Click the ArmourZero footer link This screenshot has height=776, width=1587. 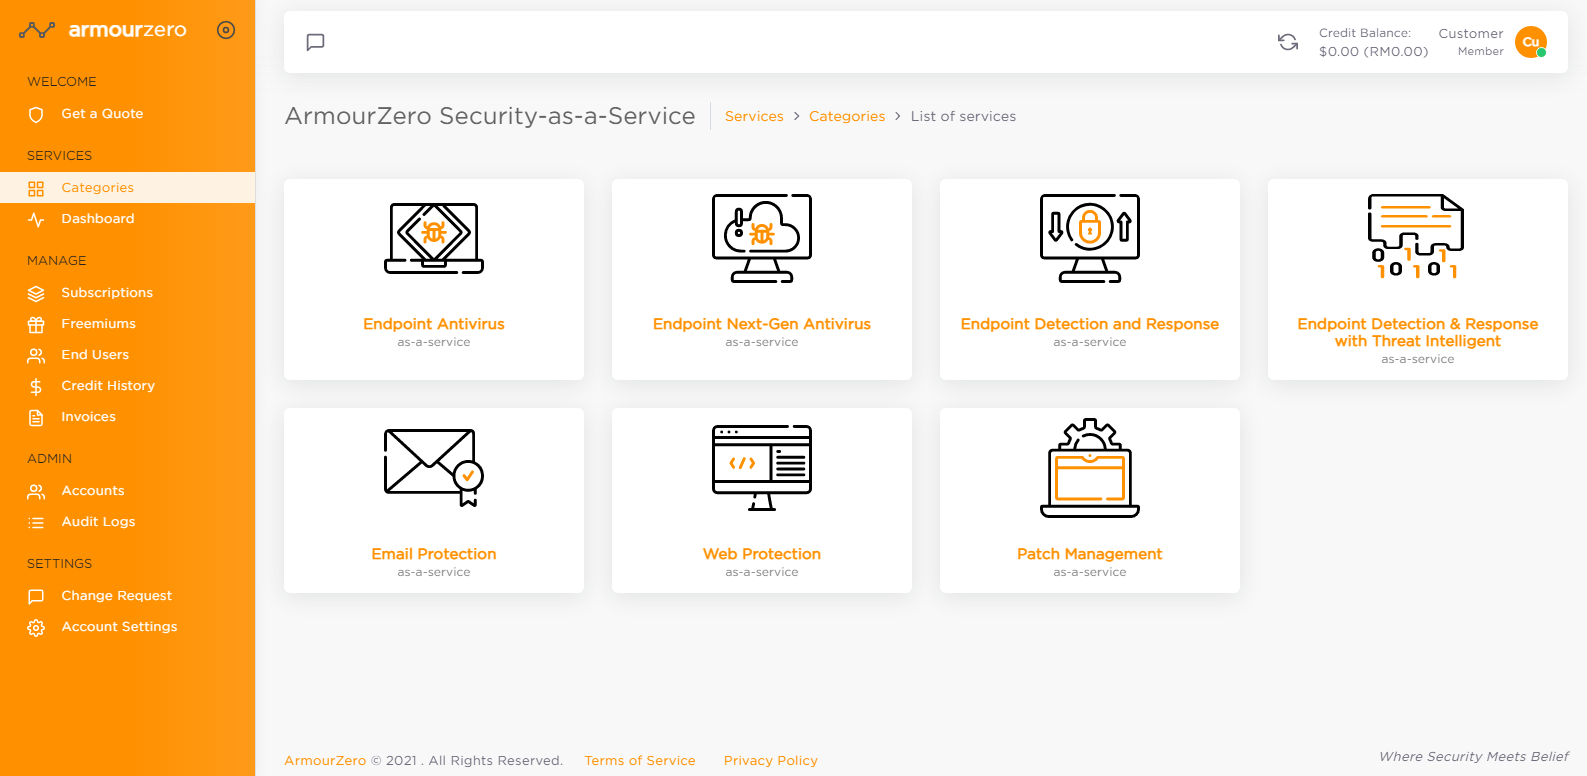coord(325,761)
